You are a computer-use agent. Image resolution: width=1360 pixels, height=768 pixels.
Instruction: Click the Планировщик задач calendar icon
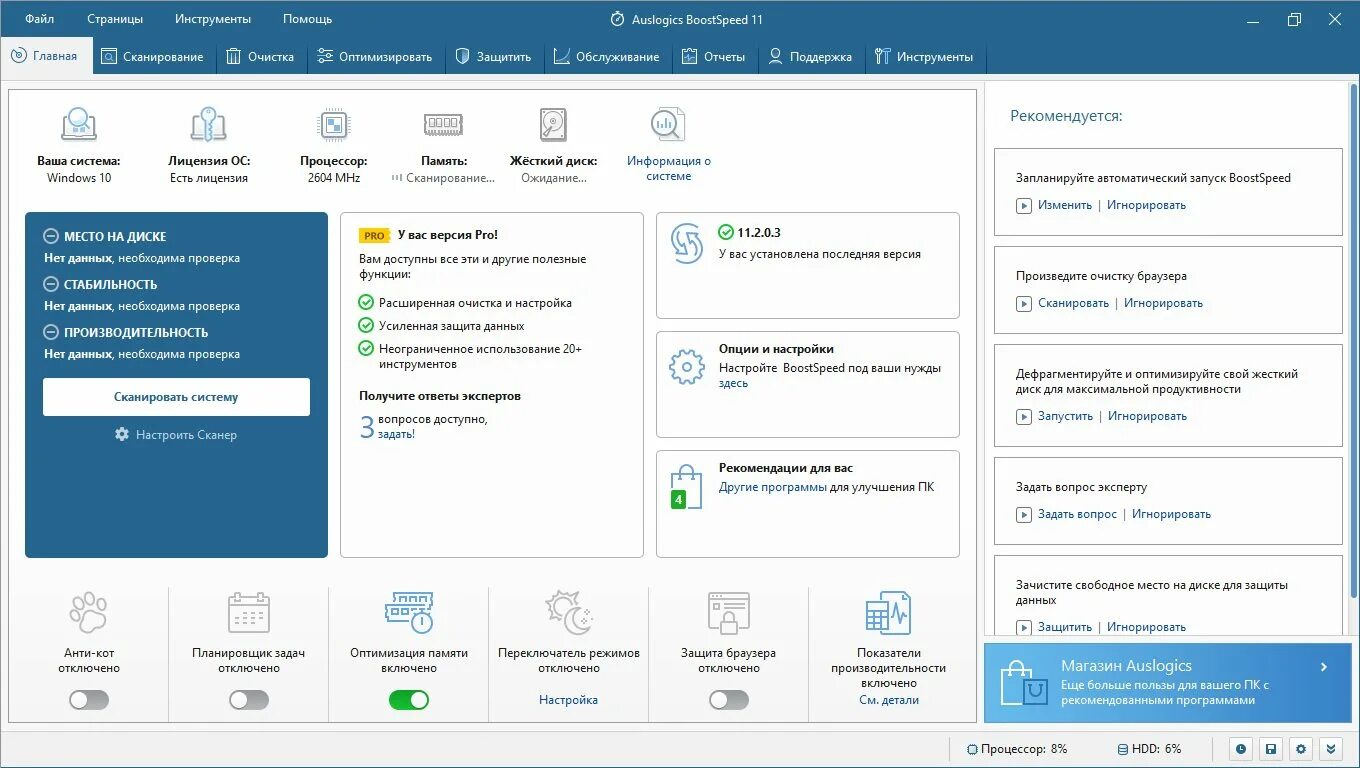coord(248,613)
